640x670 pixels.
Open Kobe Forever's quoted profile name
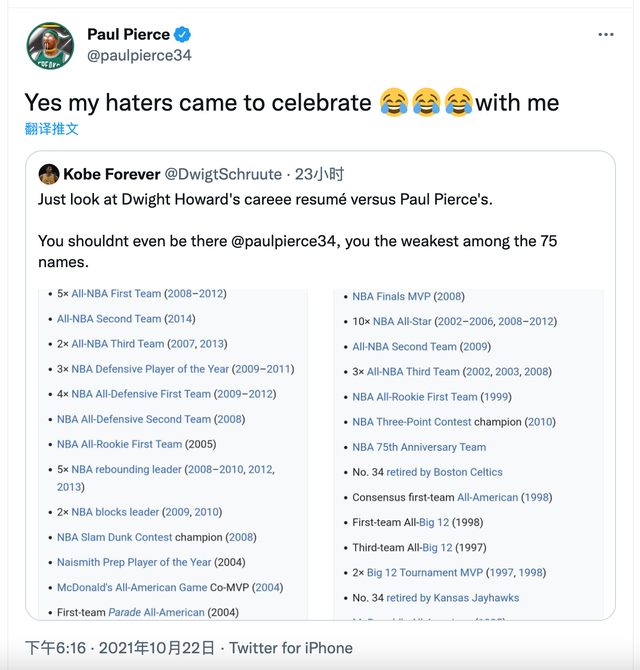[110, 174]
